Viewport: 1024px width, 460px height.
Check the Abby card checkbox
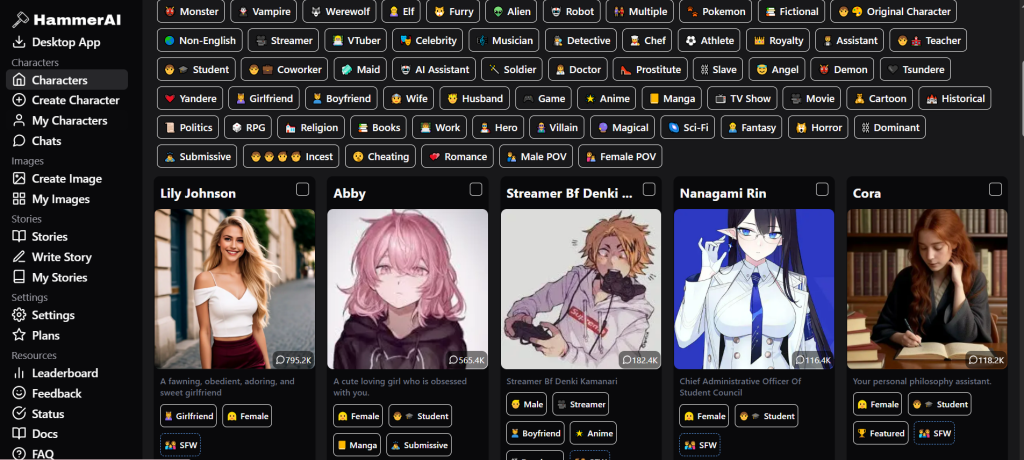[476, 189]
